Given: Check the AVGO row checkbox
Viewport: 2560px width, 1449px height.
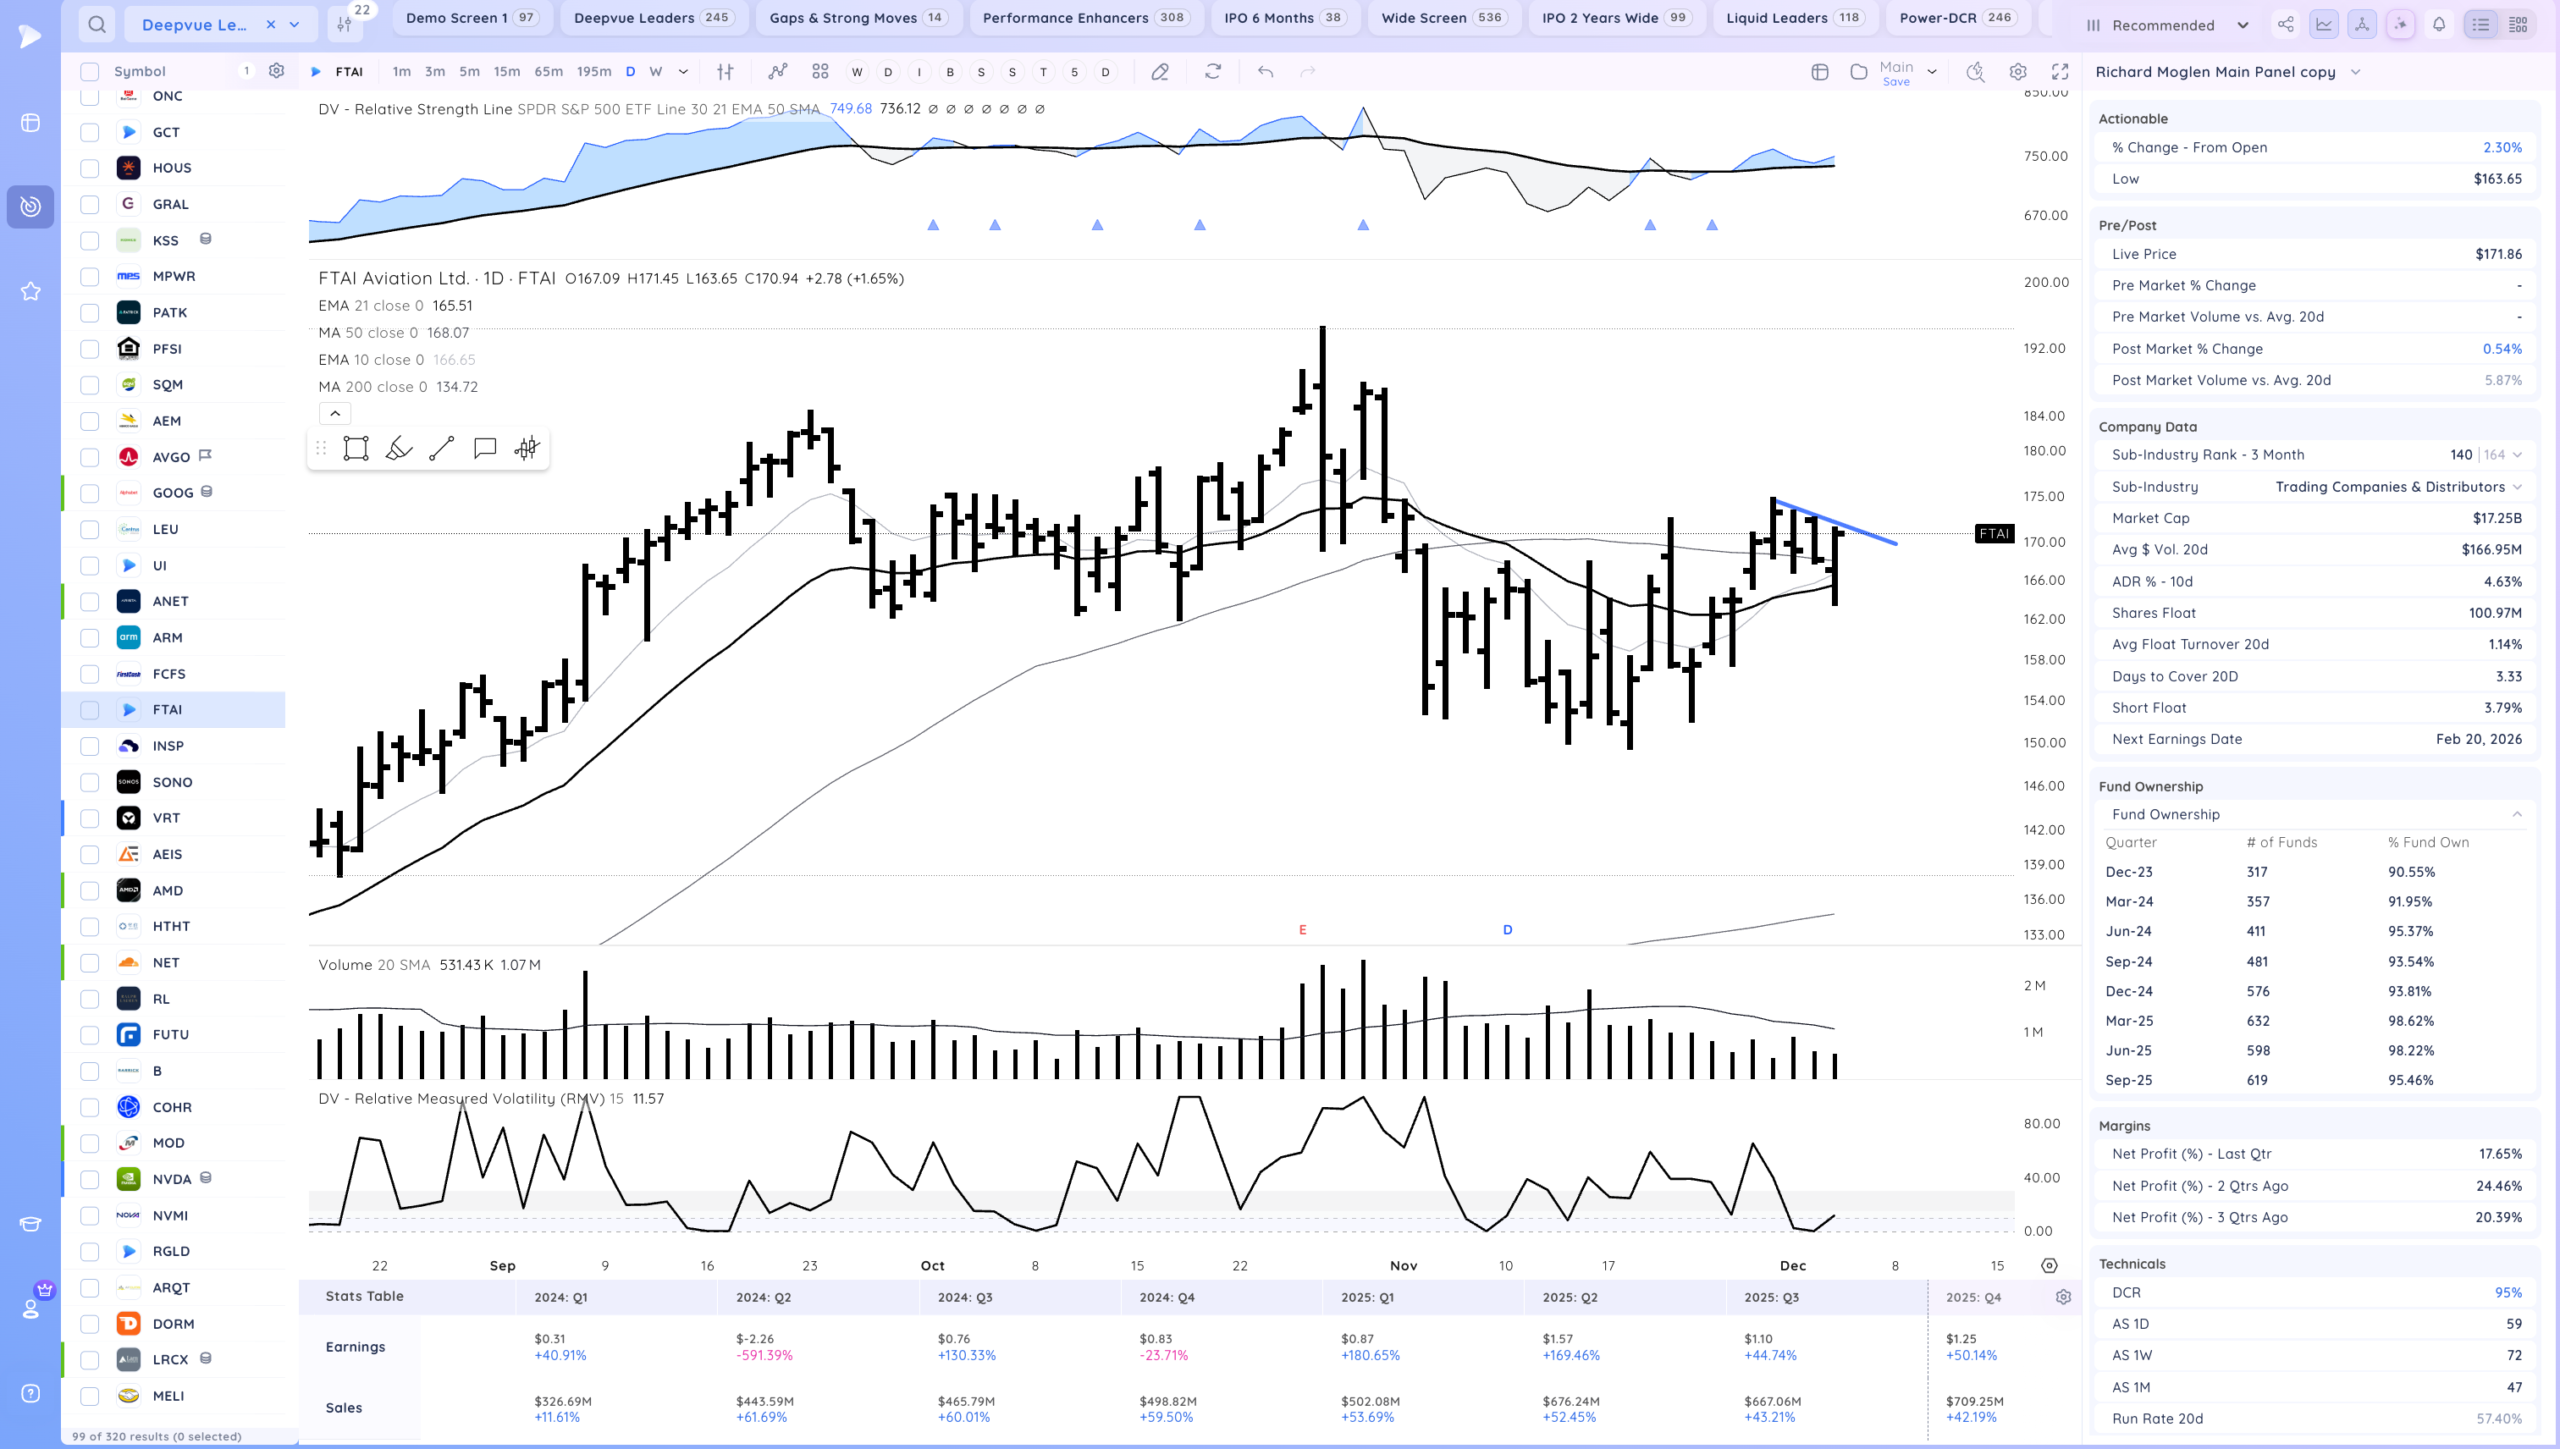Looking at the screenshot, I should [x=90, y=457].
